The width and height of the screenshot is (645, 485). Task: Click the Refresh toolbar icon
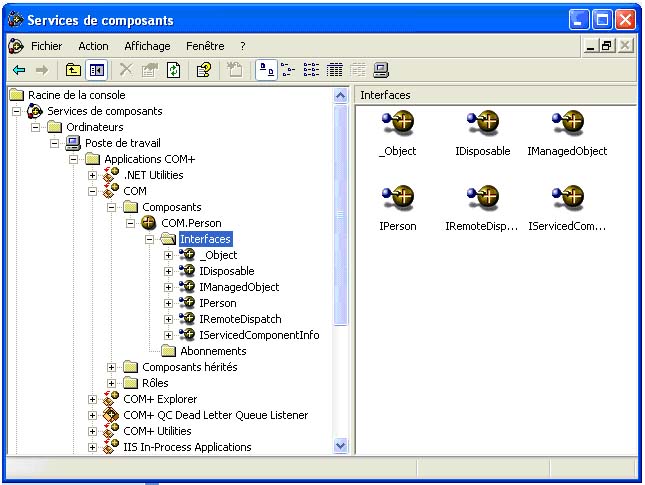[173, 70]
